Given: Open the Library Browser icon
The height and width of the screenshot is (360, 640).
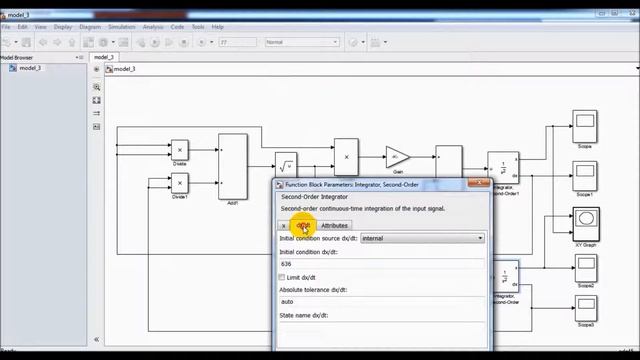Looking at the screenshot, I should point(88,42).
